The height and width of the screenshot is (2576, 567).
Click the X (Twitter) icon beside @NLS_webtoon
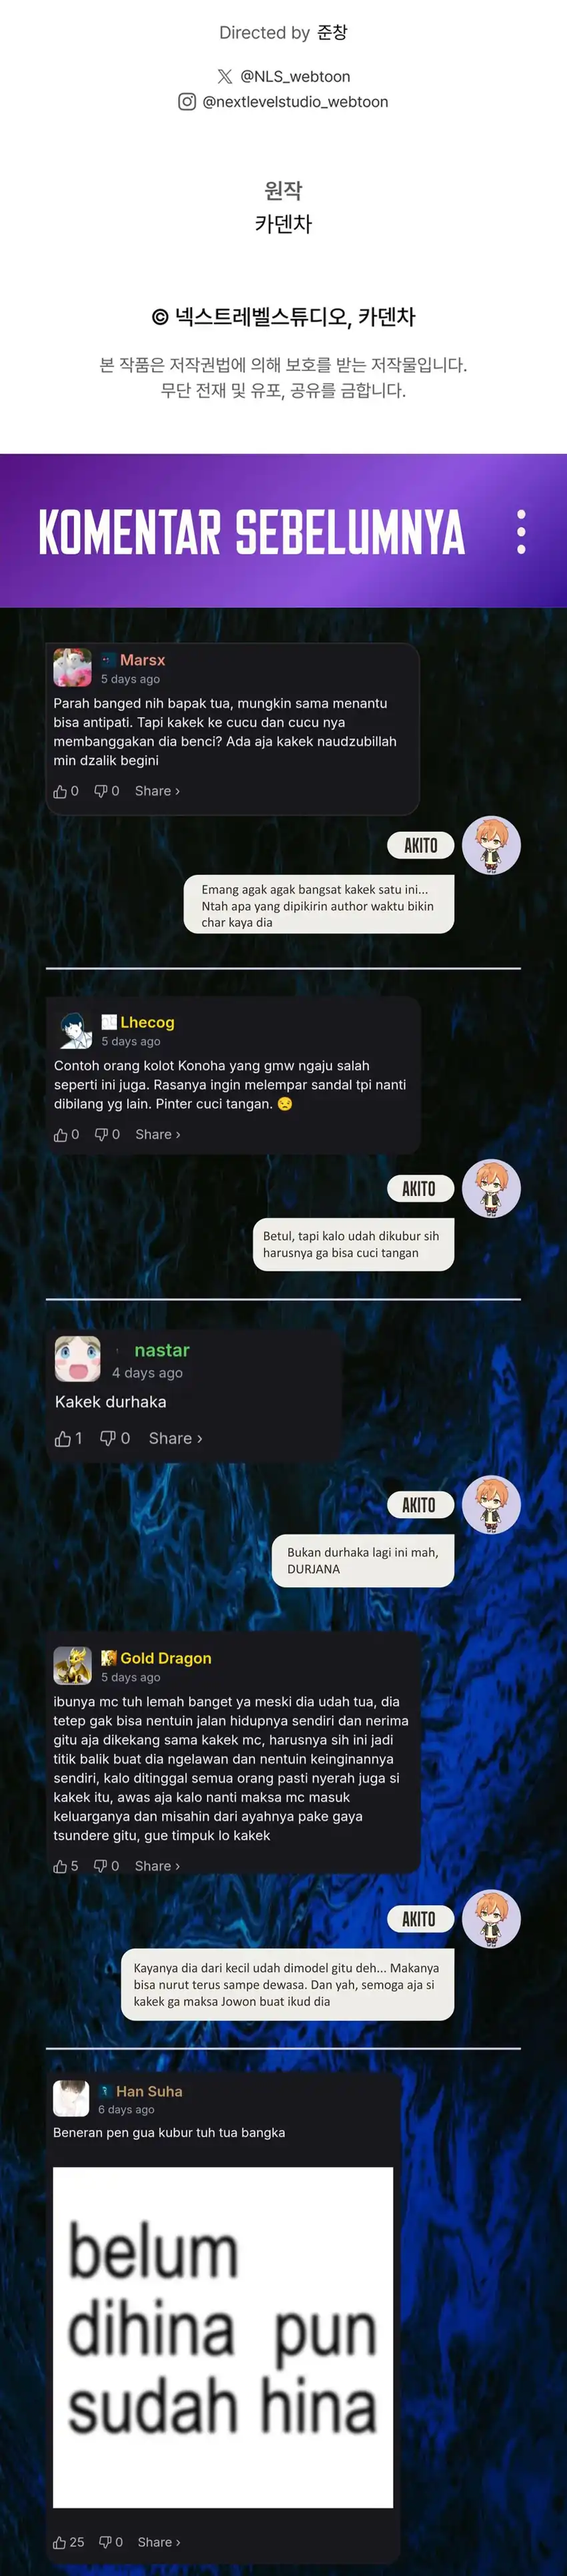click(225, 76)
